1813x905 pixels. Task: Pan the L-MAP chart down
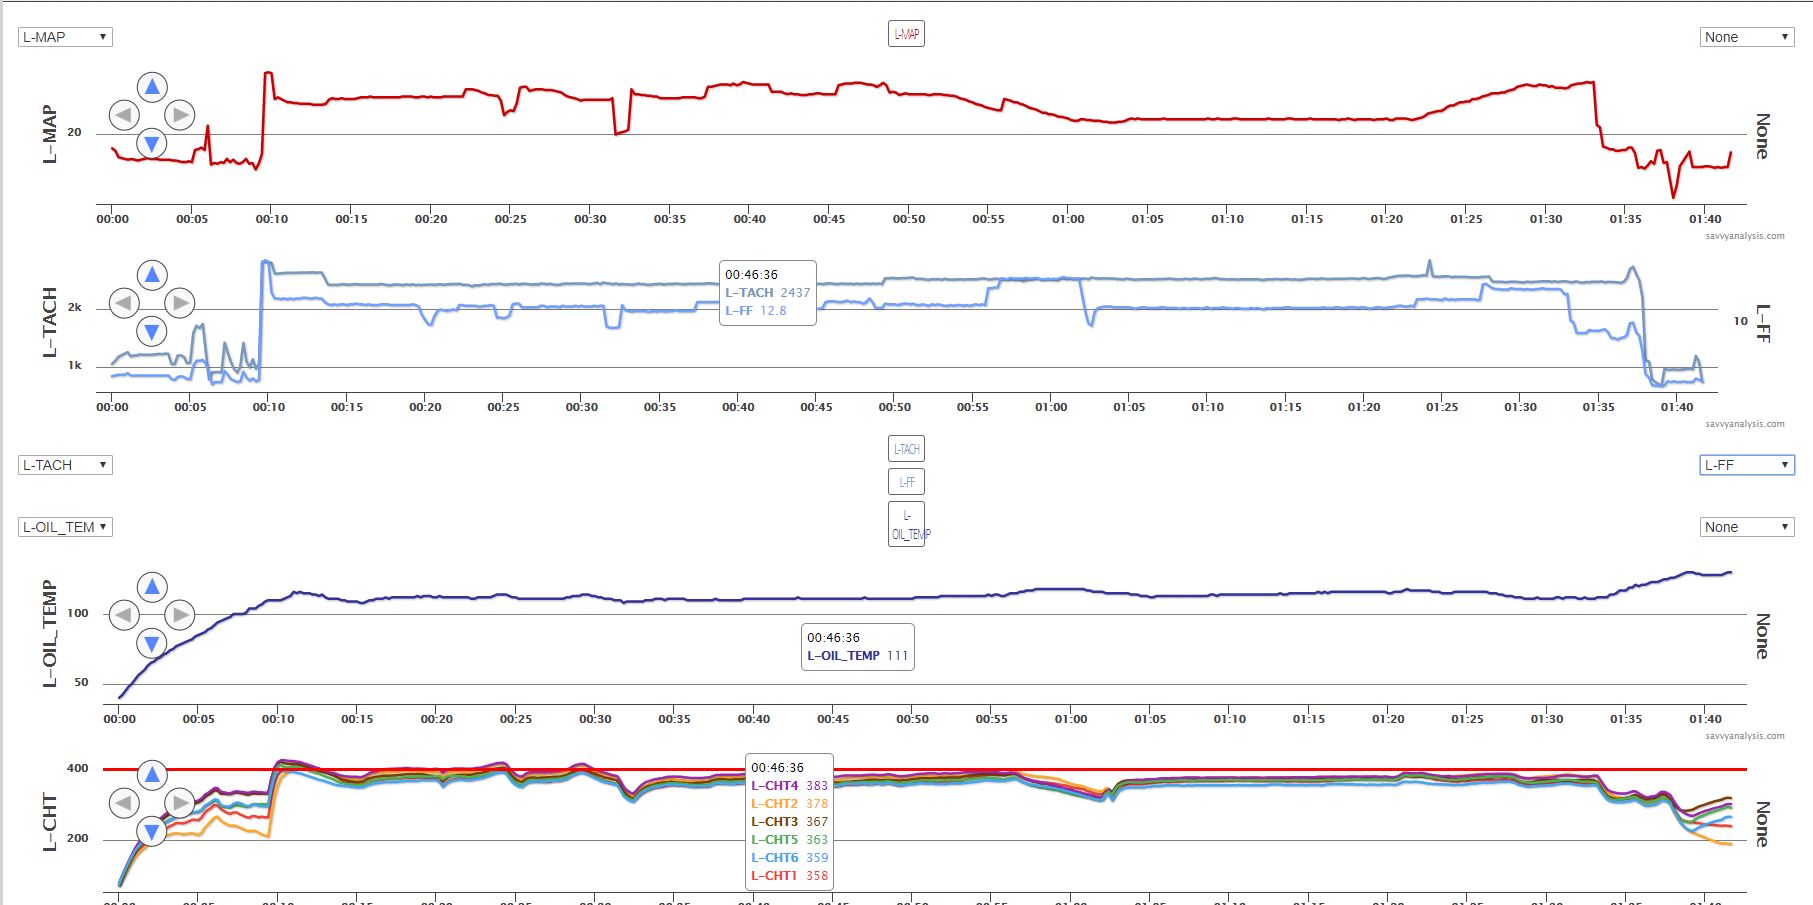(x=152, y=144)
